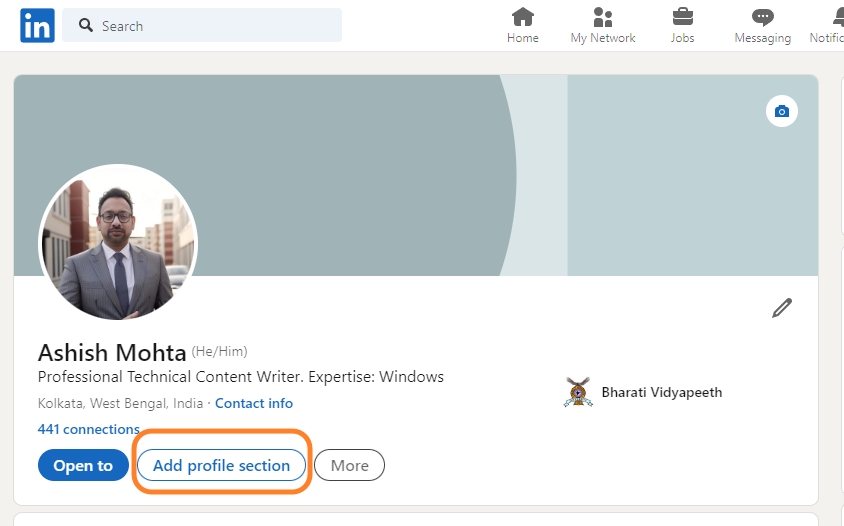Image resolution: width=844 pixels, height=526 pixels.
Task: Open the Notifications tab
Action: (827, 25)
